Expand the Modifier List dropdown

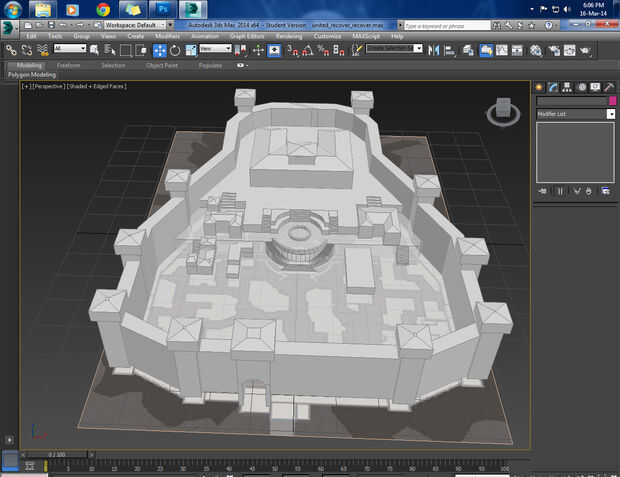tap(610, 114)
